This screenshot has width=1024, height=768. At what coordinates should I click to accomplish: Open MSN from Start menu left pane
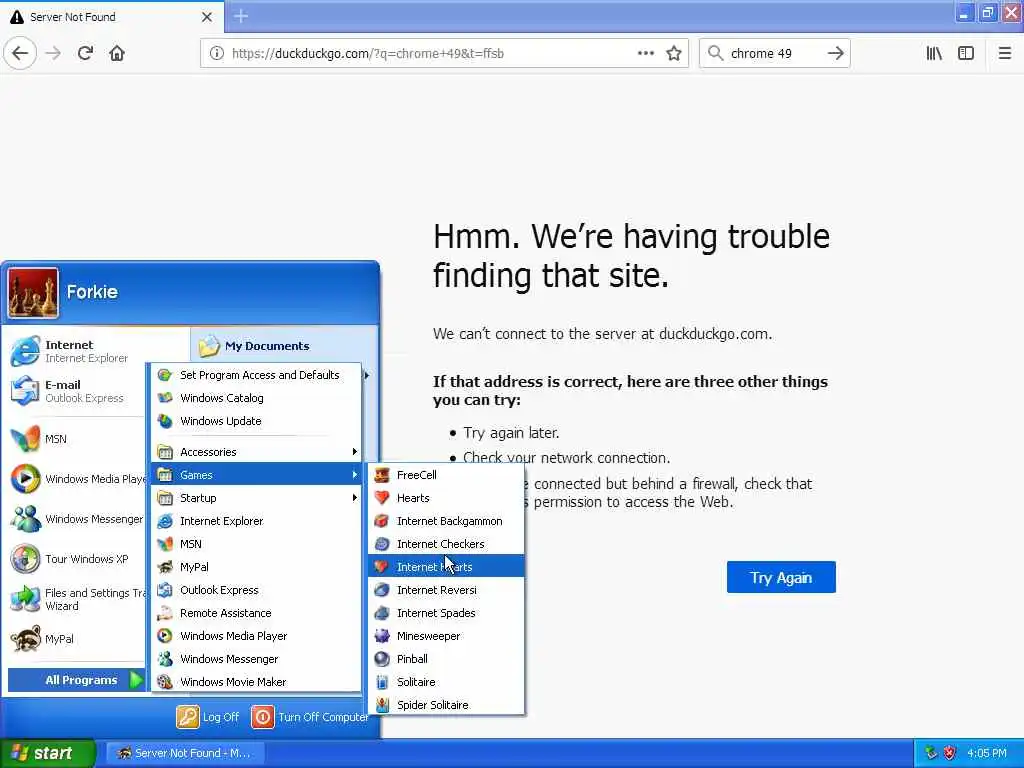(77, 439)
